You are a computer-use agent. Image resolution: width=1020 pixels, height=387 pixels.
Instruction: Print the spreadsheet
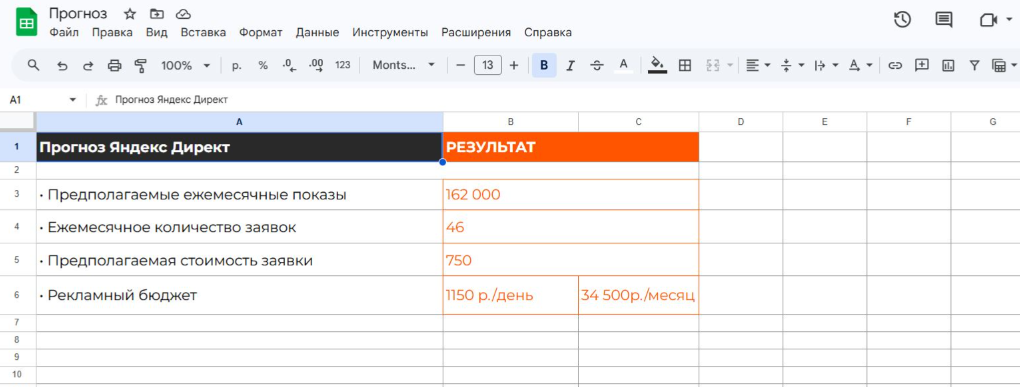coord(114,65)
